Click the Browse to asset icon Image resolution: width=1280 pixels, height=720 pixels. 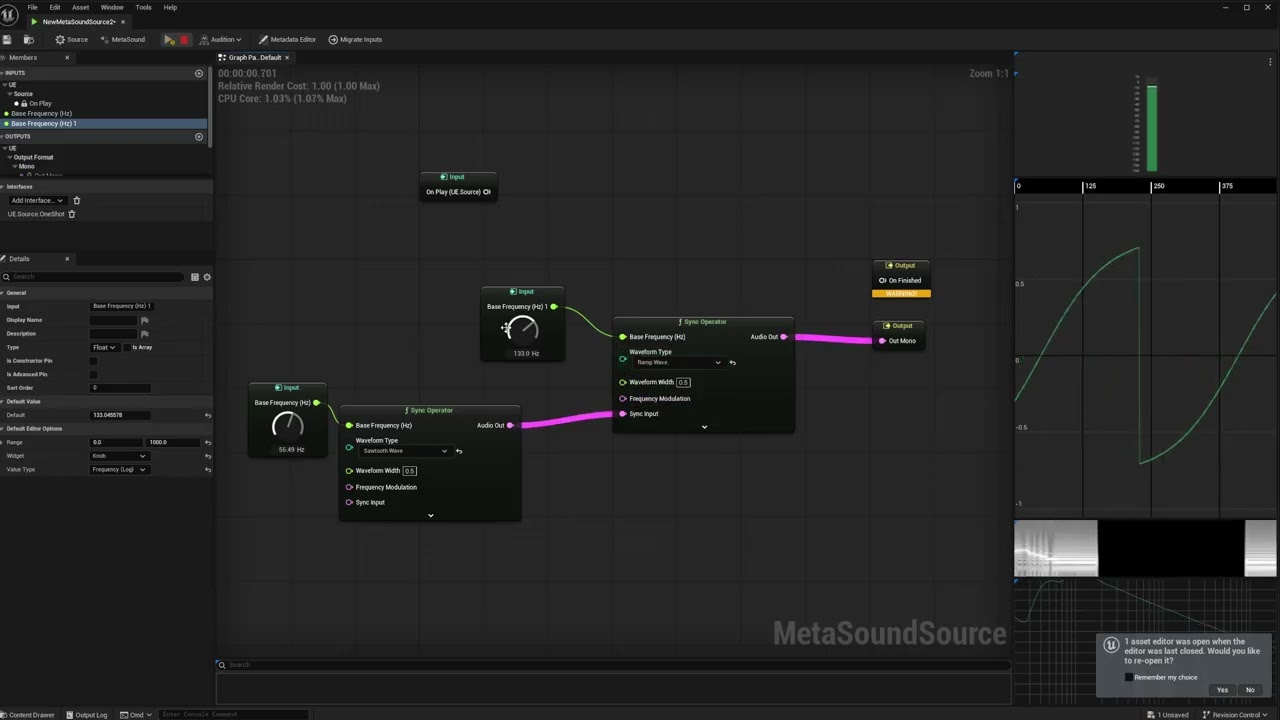click(x=28, y=39)
